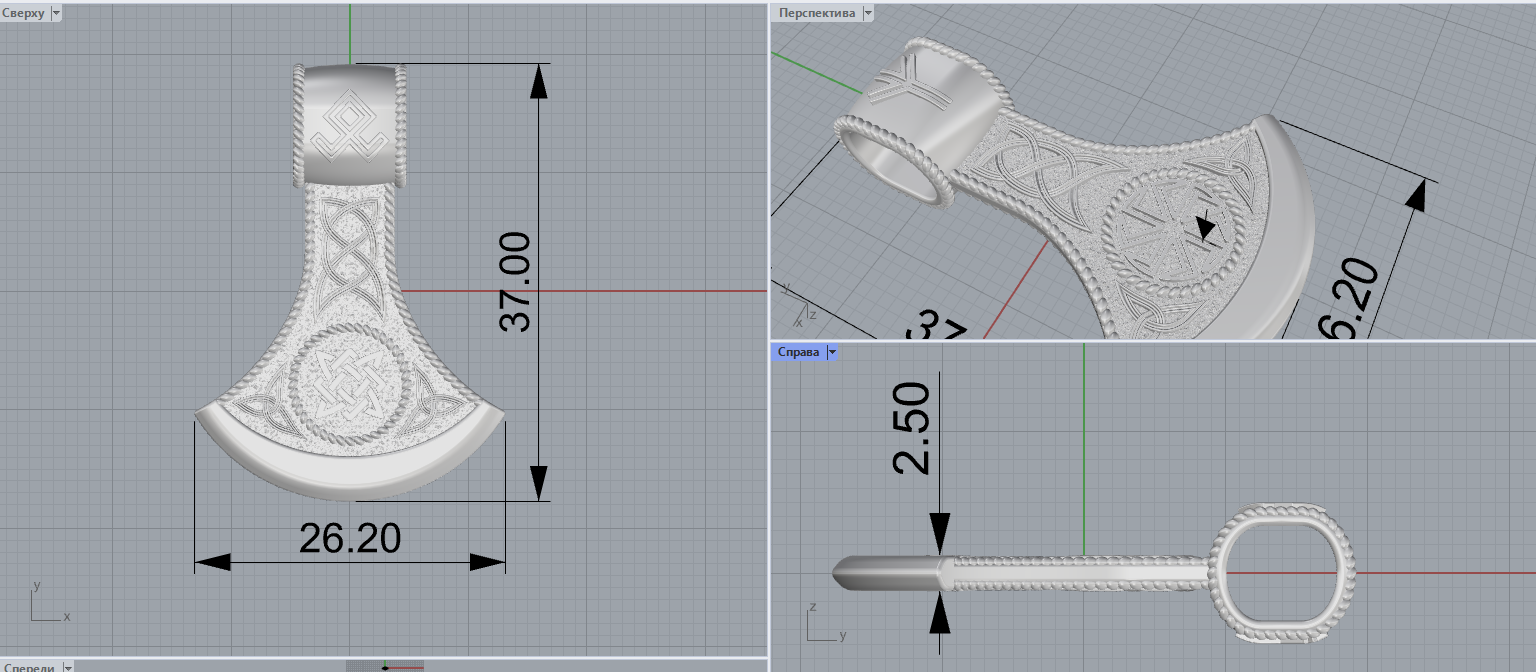The height and width of the screenshot is (672, 1536).
Task: Open the Справа viewport dropdown arrow
Action: coord(831,352)
